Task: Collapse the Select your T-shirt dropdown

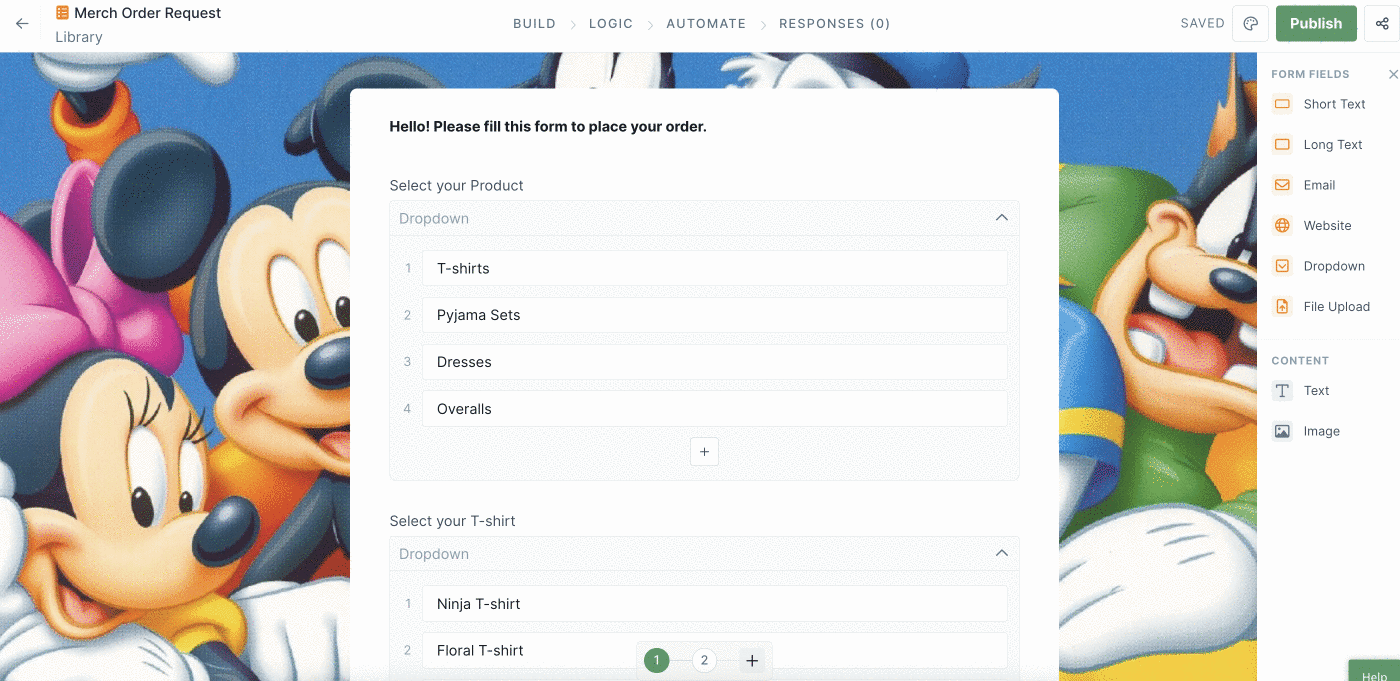Action: 1001,553
